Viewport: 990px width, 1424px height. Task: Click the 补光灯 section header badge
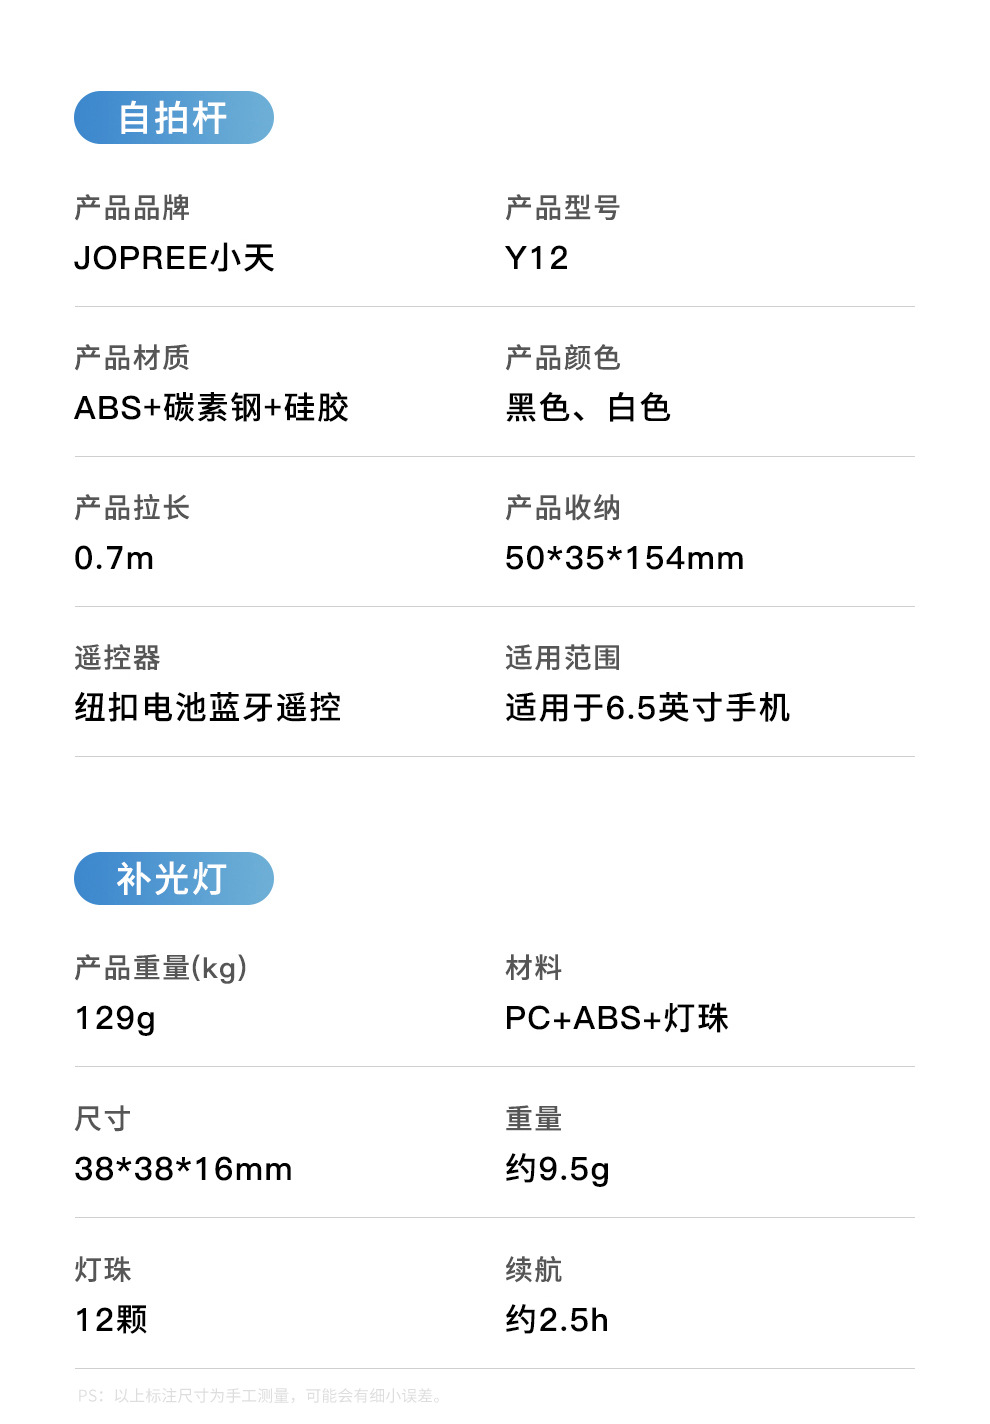coord(173,879)
